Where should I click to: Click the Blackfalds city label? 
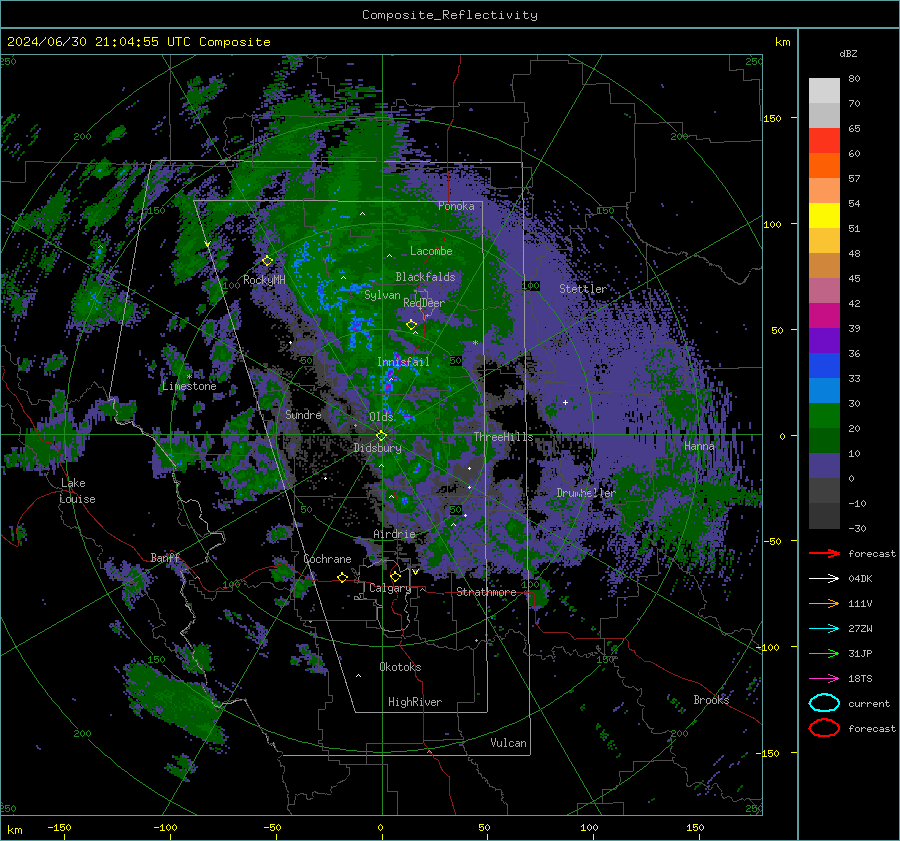pyautogui.click(x=425, y=277)
